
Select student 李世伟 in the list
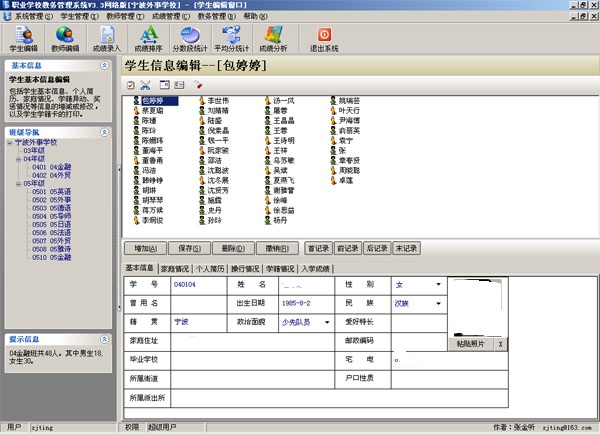coord(214,101)
